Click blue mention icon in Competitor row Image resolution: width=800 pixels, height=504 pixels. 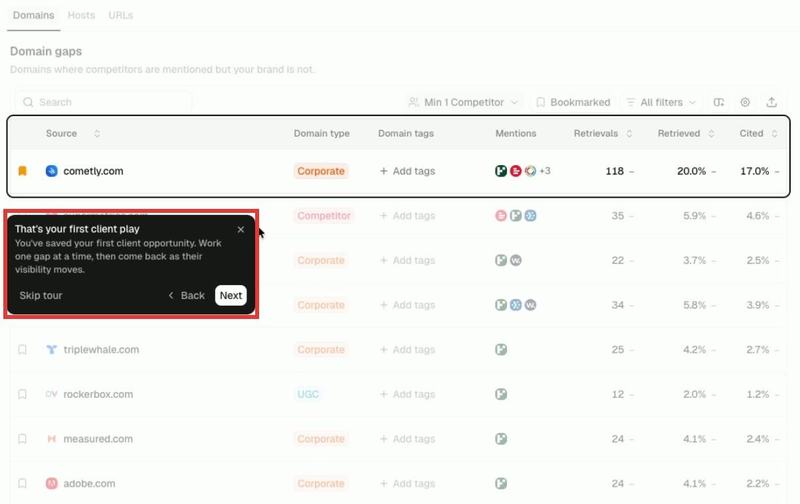coord(531,216)
